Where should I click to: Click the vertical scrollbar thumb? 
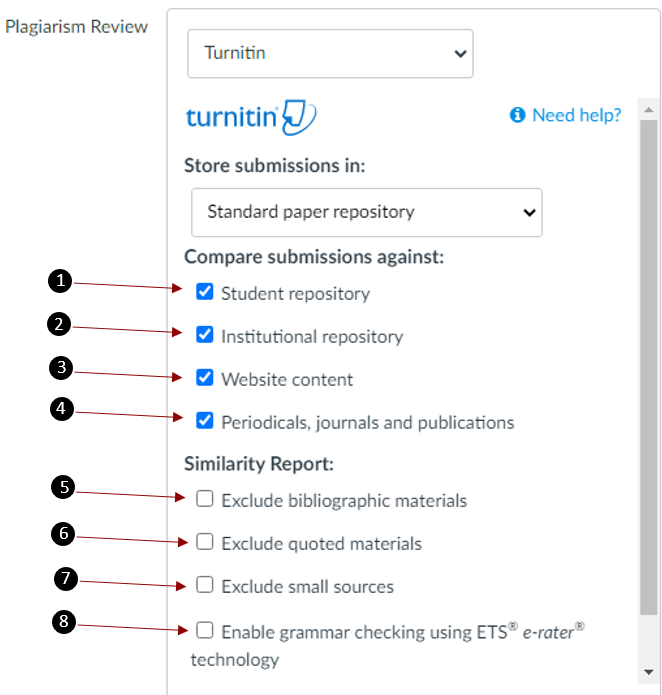(x=648, y=360)
